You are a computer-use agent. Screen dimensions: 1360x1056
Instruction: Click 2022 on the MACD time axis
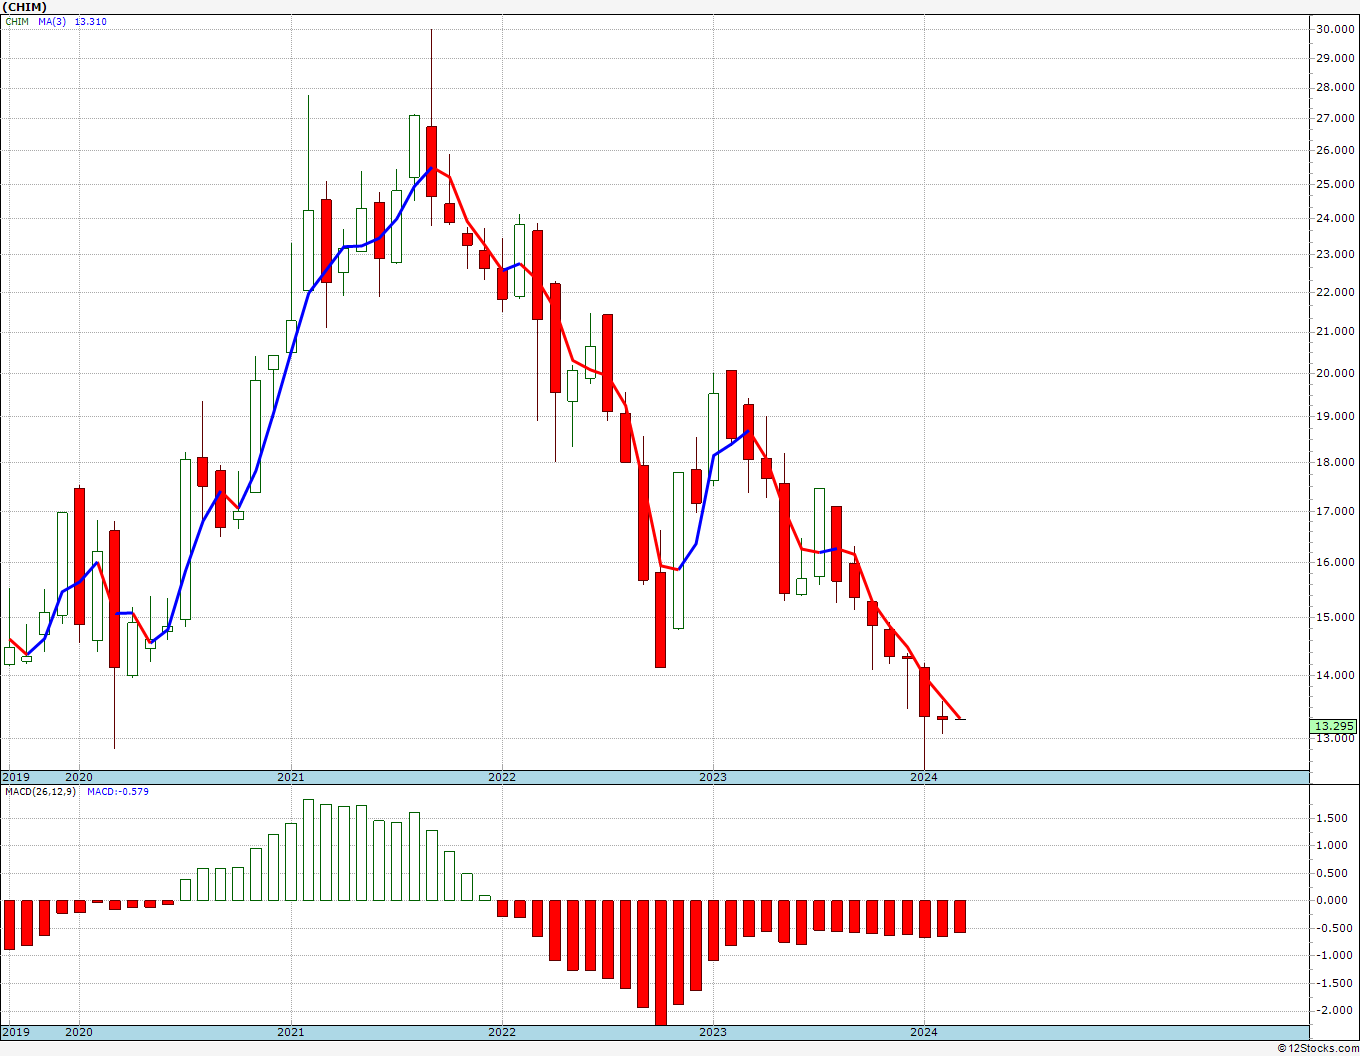(502, 1032)
